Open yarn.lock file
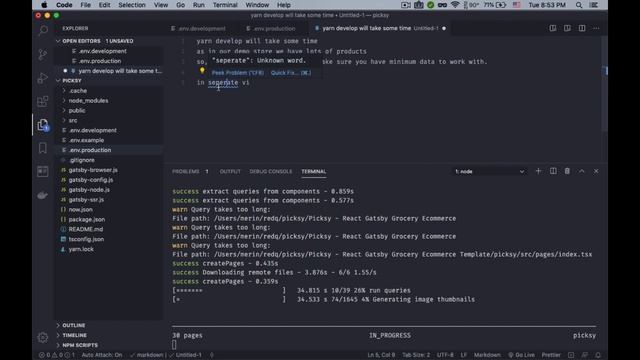This screenshot has height=360, width=640. click(81, 249)
